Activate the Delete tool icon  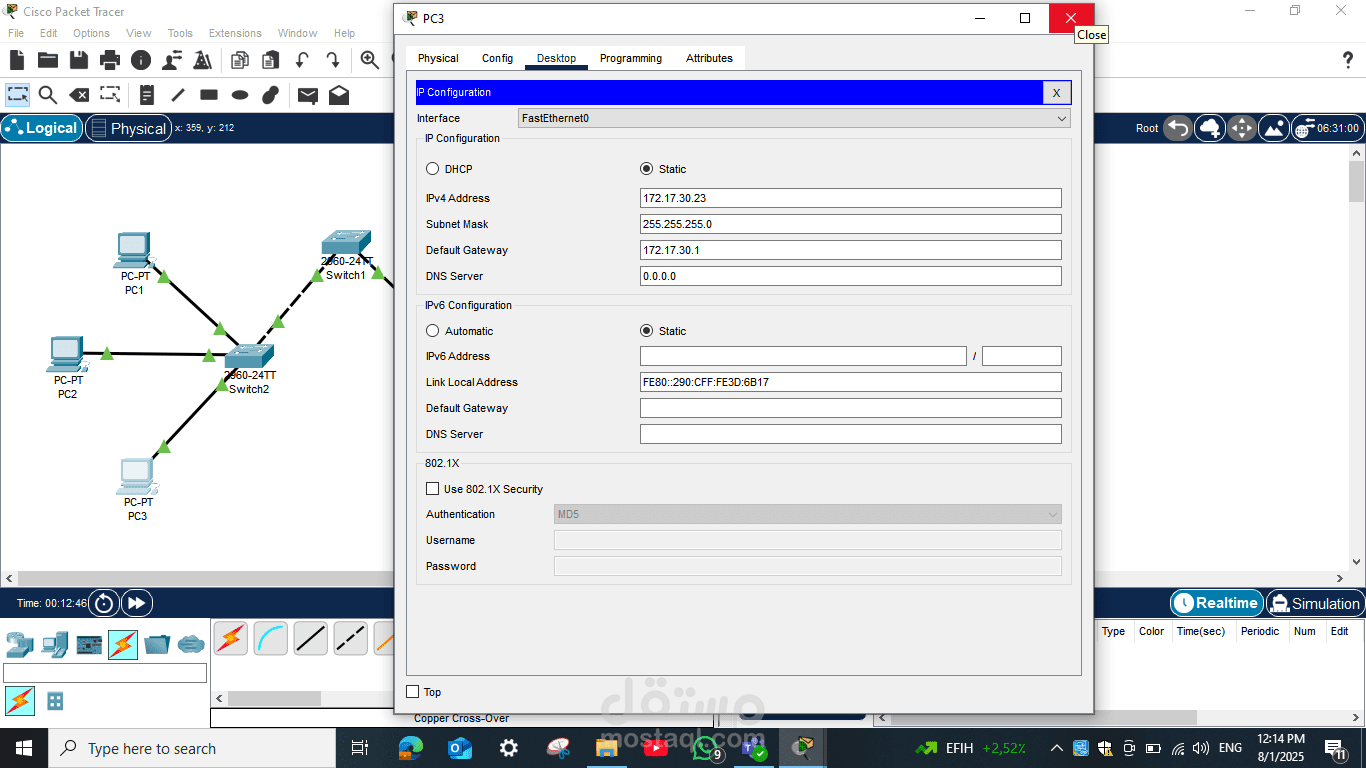click(79, 95)
